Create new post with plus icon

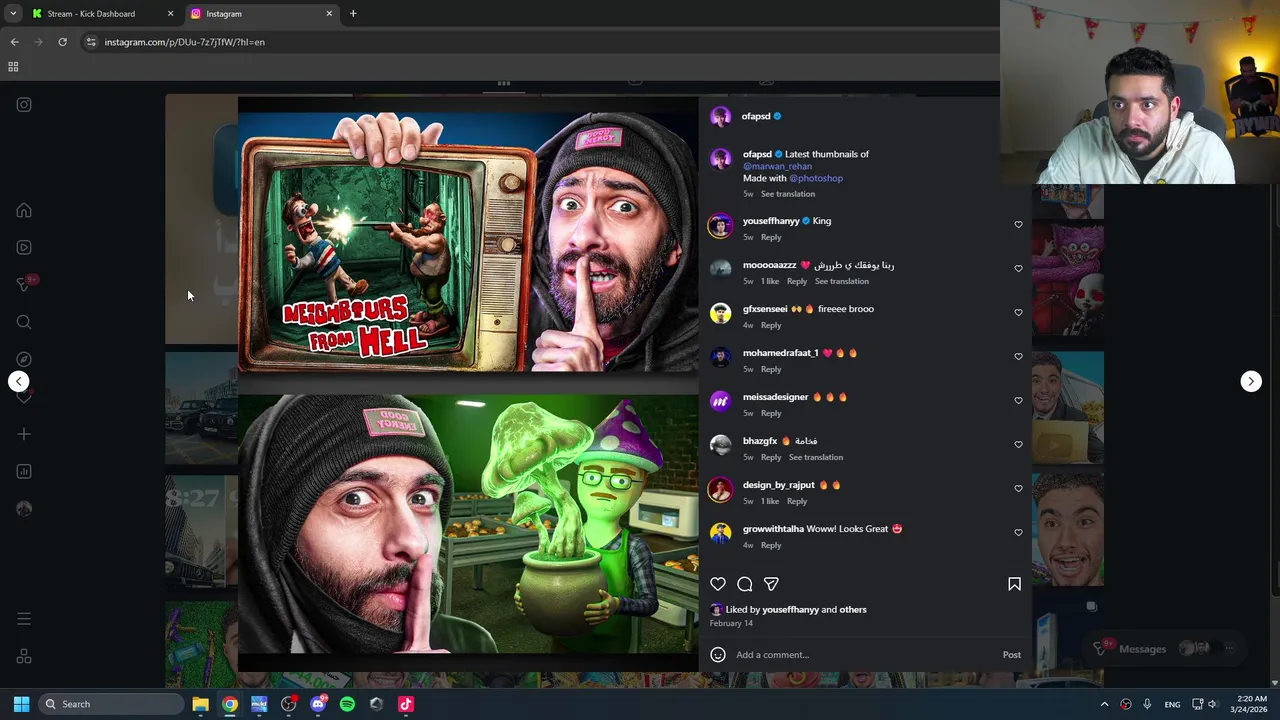(24, 434)
